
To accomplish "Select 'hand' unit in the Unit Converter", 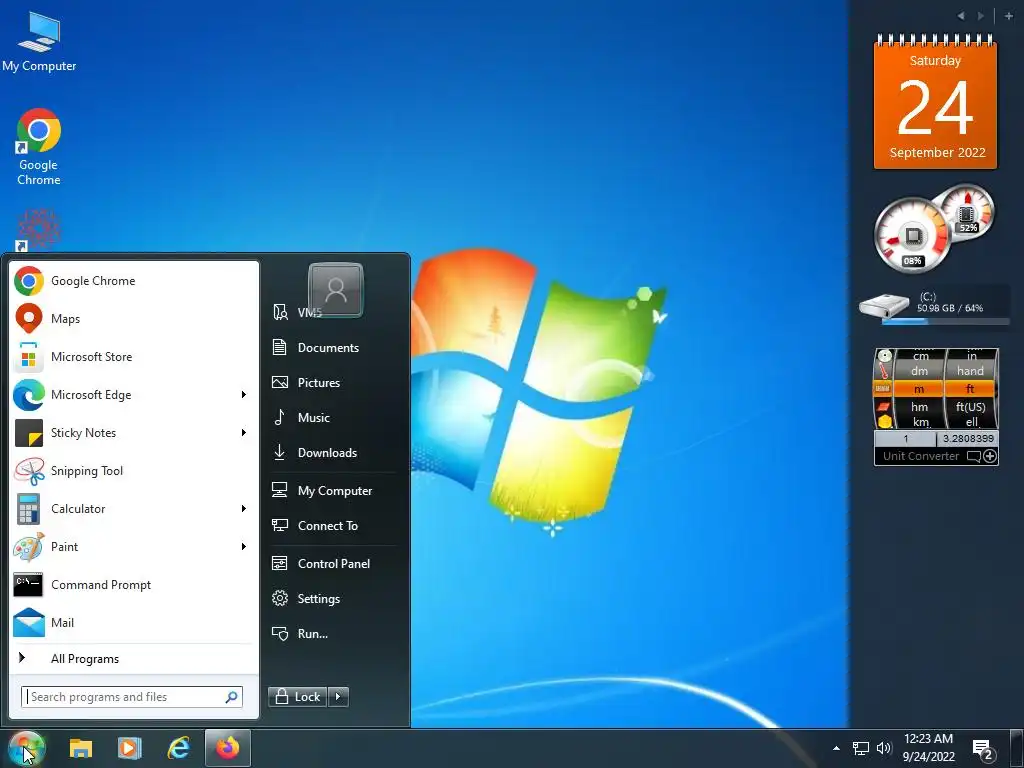I will 970,371.
